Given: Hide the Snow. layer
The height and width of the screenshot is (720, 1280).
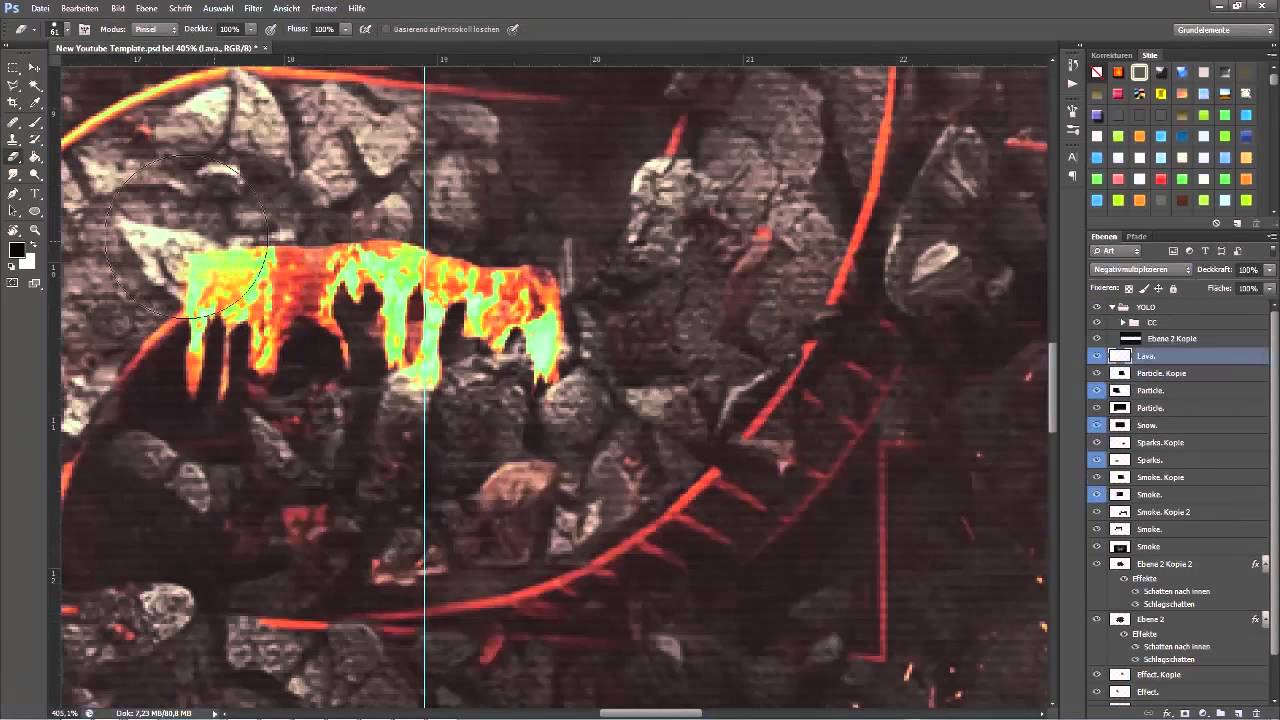Looking at the screenshot, I should (1097, 425).
